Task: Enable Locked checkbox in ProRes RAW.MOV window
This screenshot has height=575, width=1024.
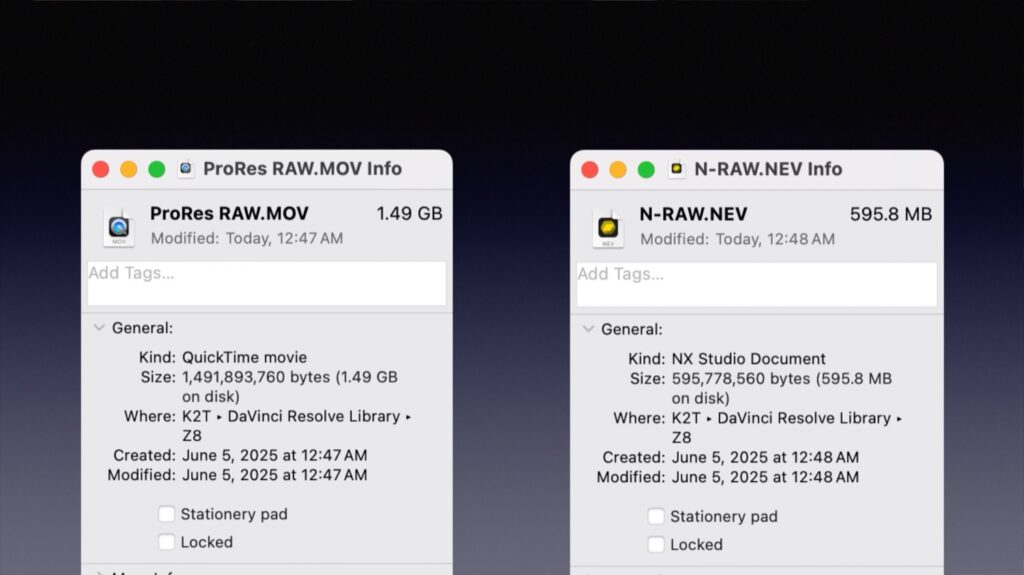Action: pyautogui.click(x=167, y=542)
